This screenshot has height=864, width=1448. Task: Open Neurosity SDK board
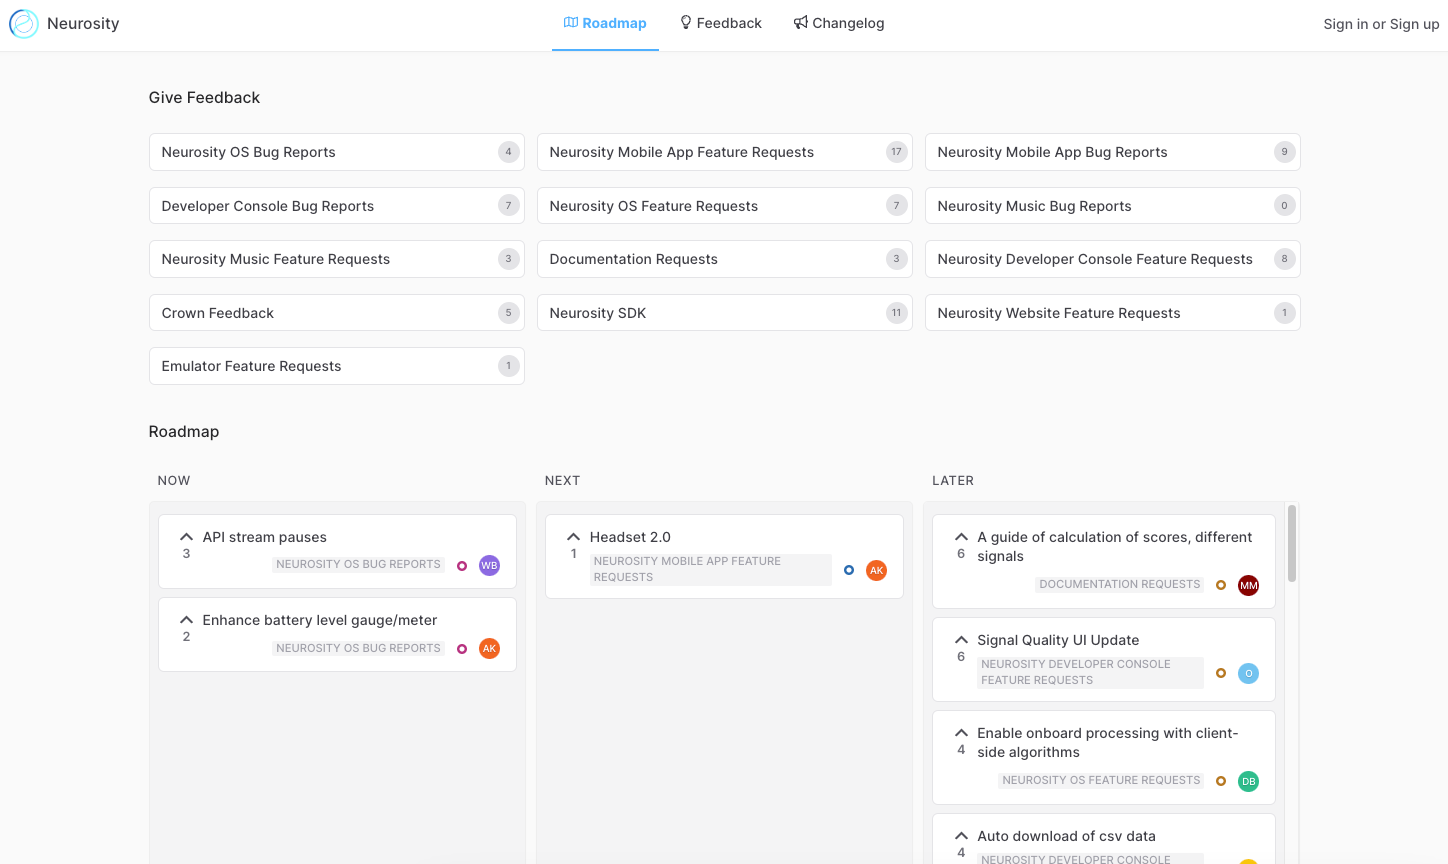pos(725,313)
